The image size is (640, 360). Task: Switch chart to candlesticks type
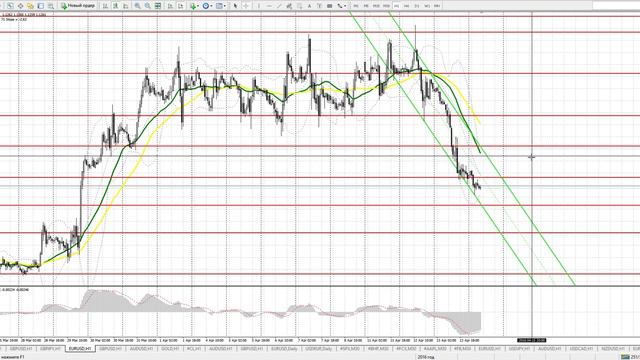[x=115, y=6]
